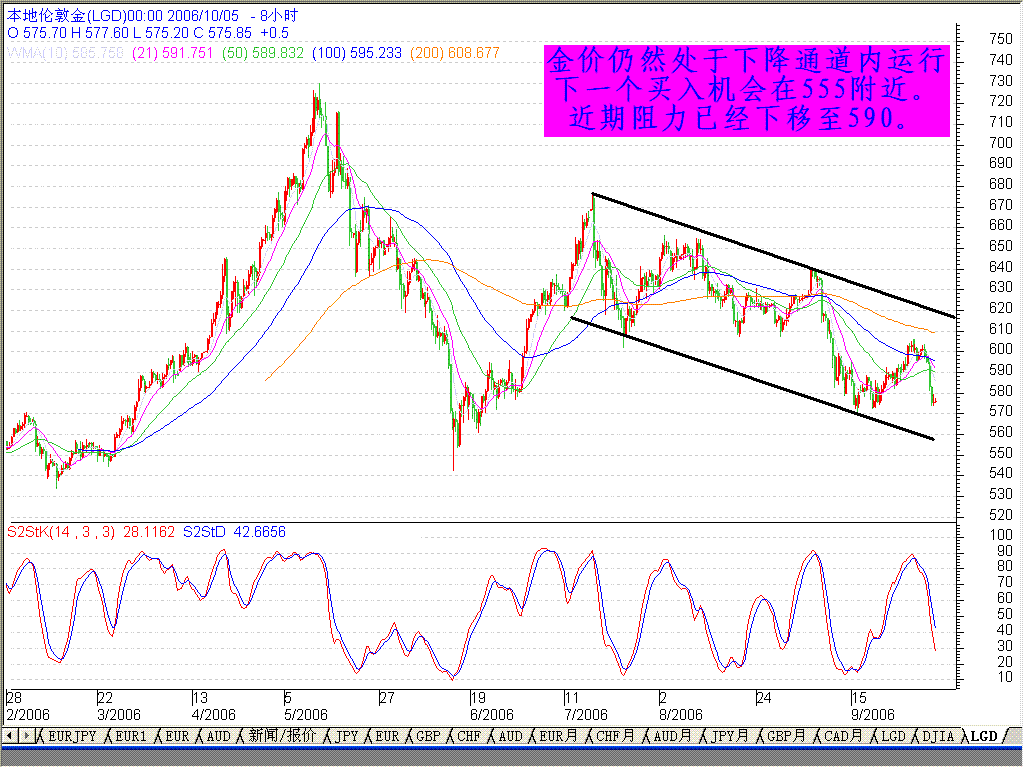Screen dimensions: 1024x768
Task: Open the CHF tab
Action: click(x=468, y=736)
